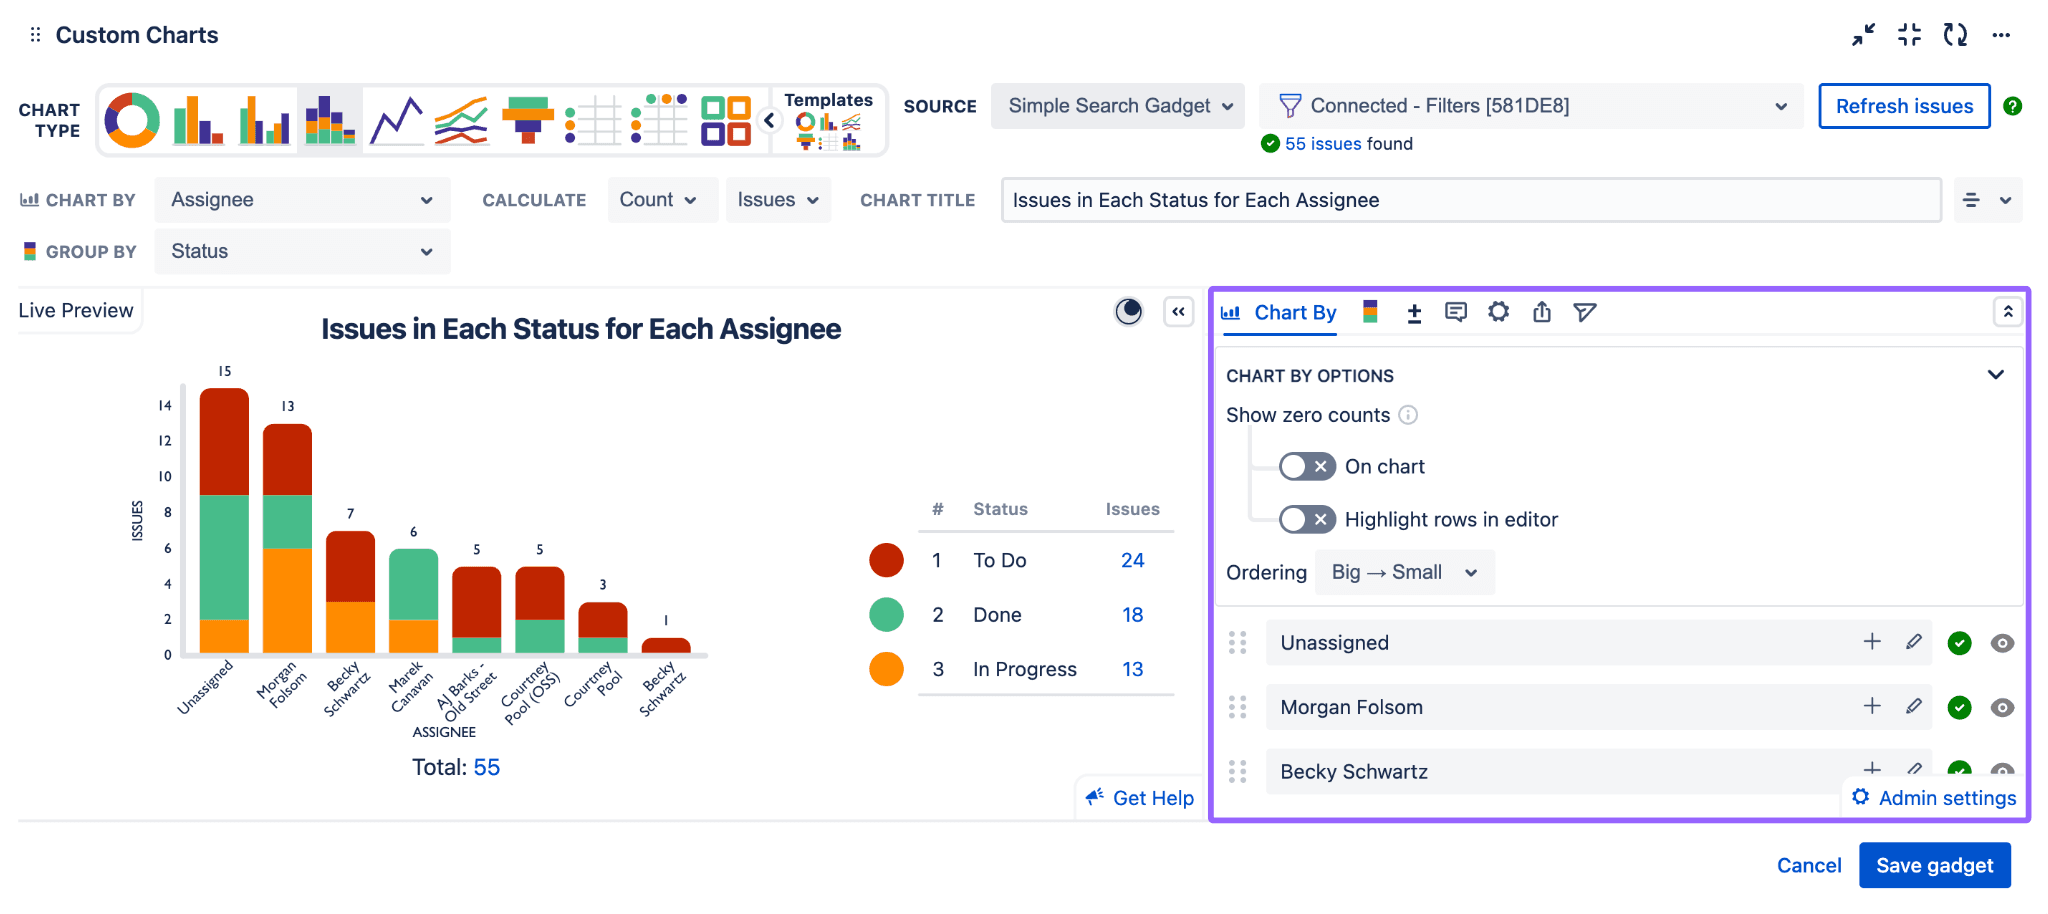This screenshot has height=914, width=2048.
Task: Click the red To Do color swatch
Action: (886, 561)
